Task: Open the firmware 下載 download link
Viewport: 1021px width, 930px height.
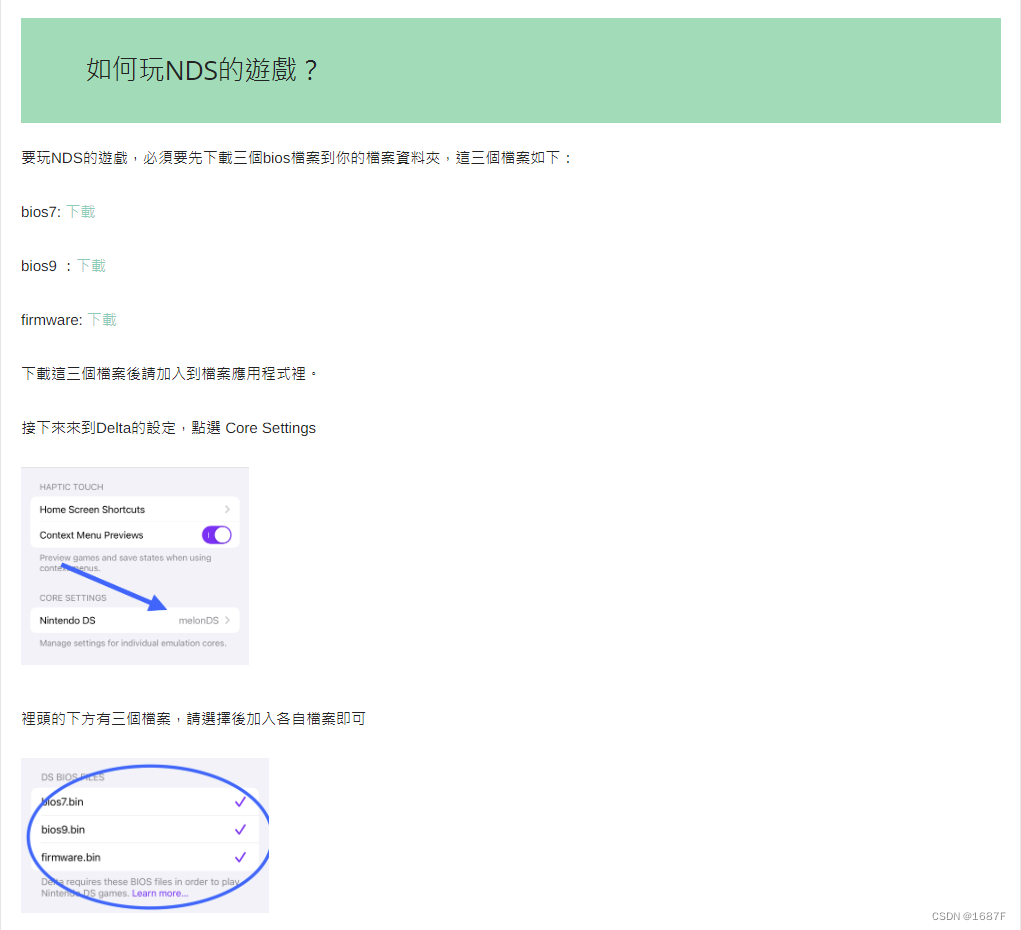Action: [102, 320]
